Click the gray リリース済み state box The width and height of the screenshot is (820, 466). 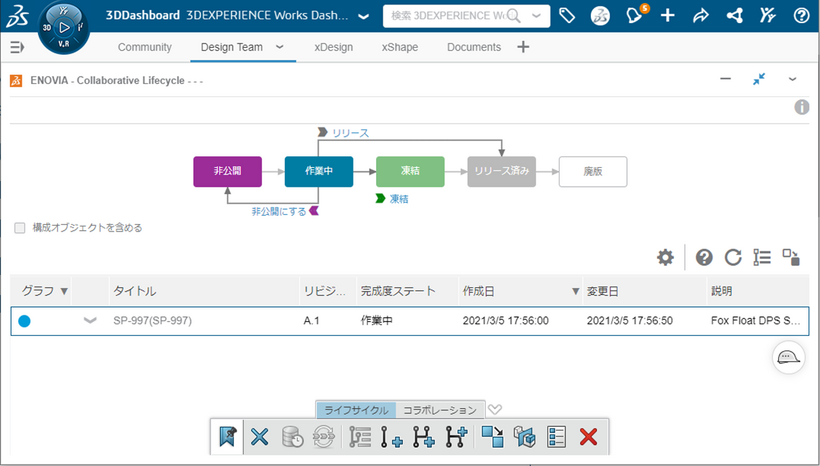tap(502, 172)
